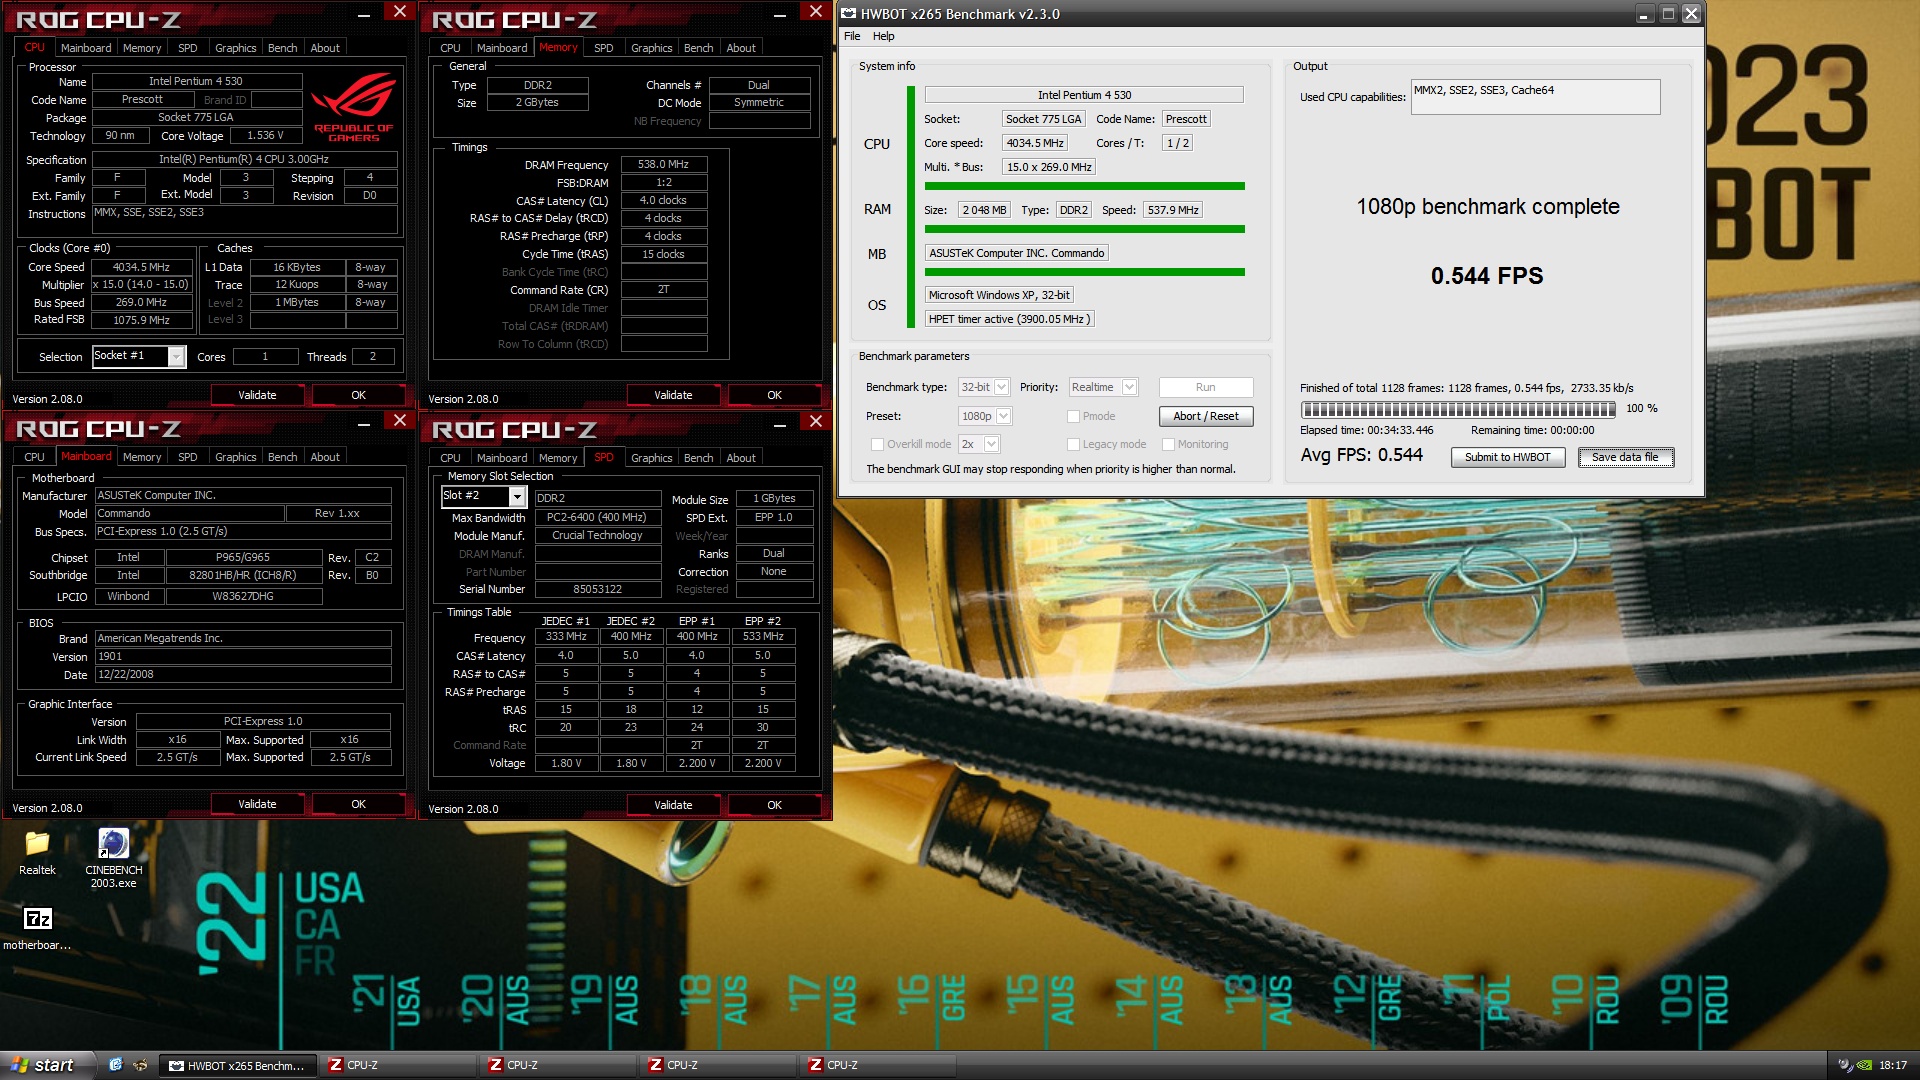This screenshot has height=1080, width=1920.
Task: Minimize the HWBOT x265 Benchmark window
Action: (1644, 14)
